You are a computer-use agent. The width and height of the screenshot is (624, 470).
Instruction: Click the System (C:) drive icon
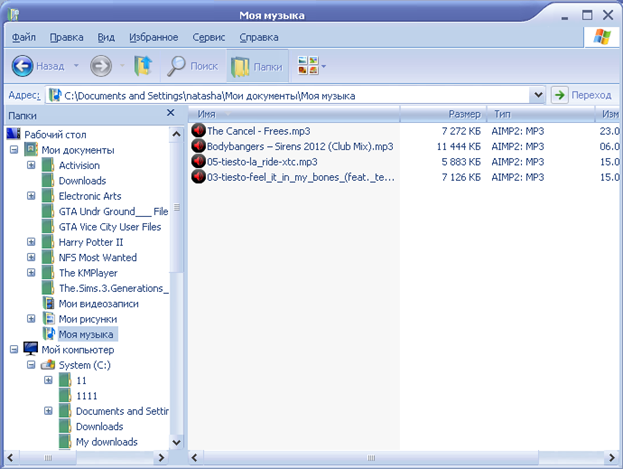tap(48, 365)
